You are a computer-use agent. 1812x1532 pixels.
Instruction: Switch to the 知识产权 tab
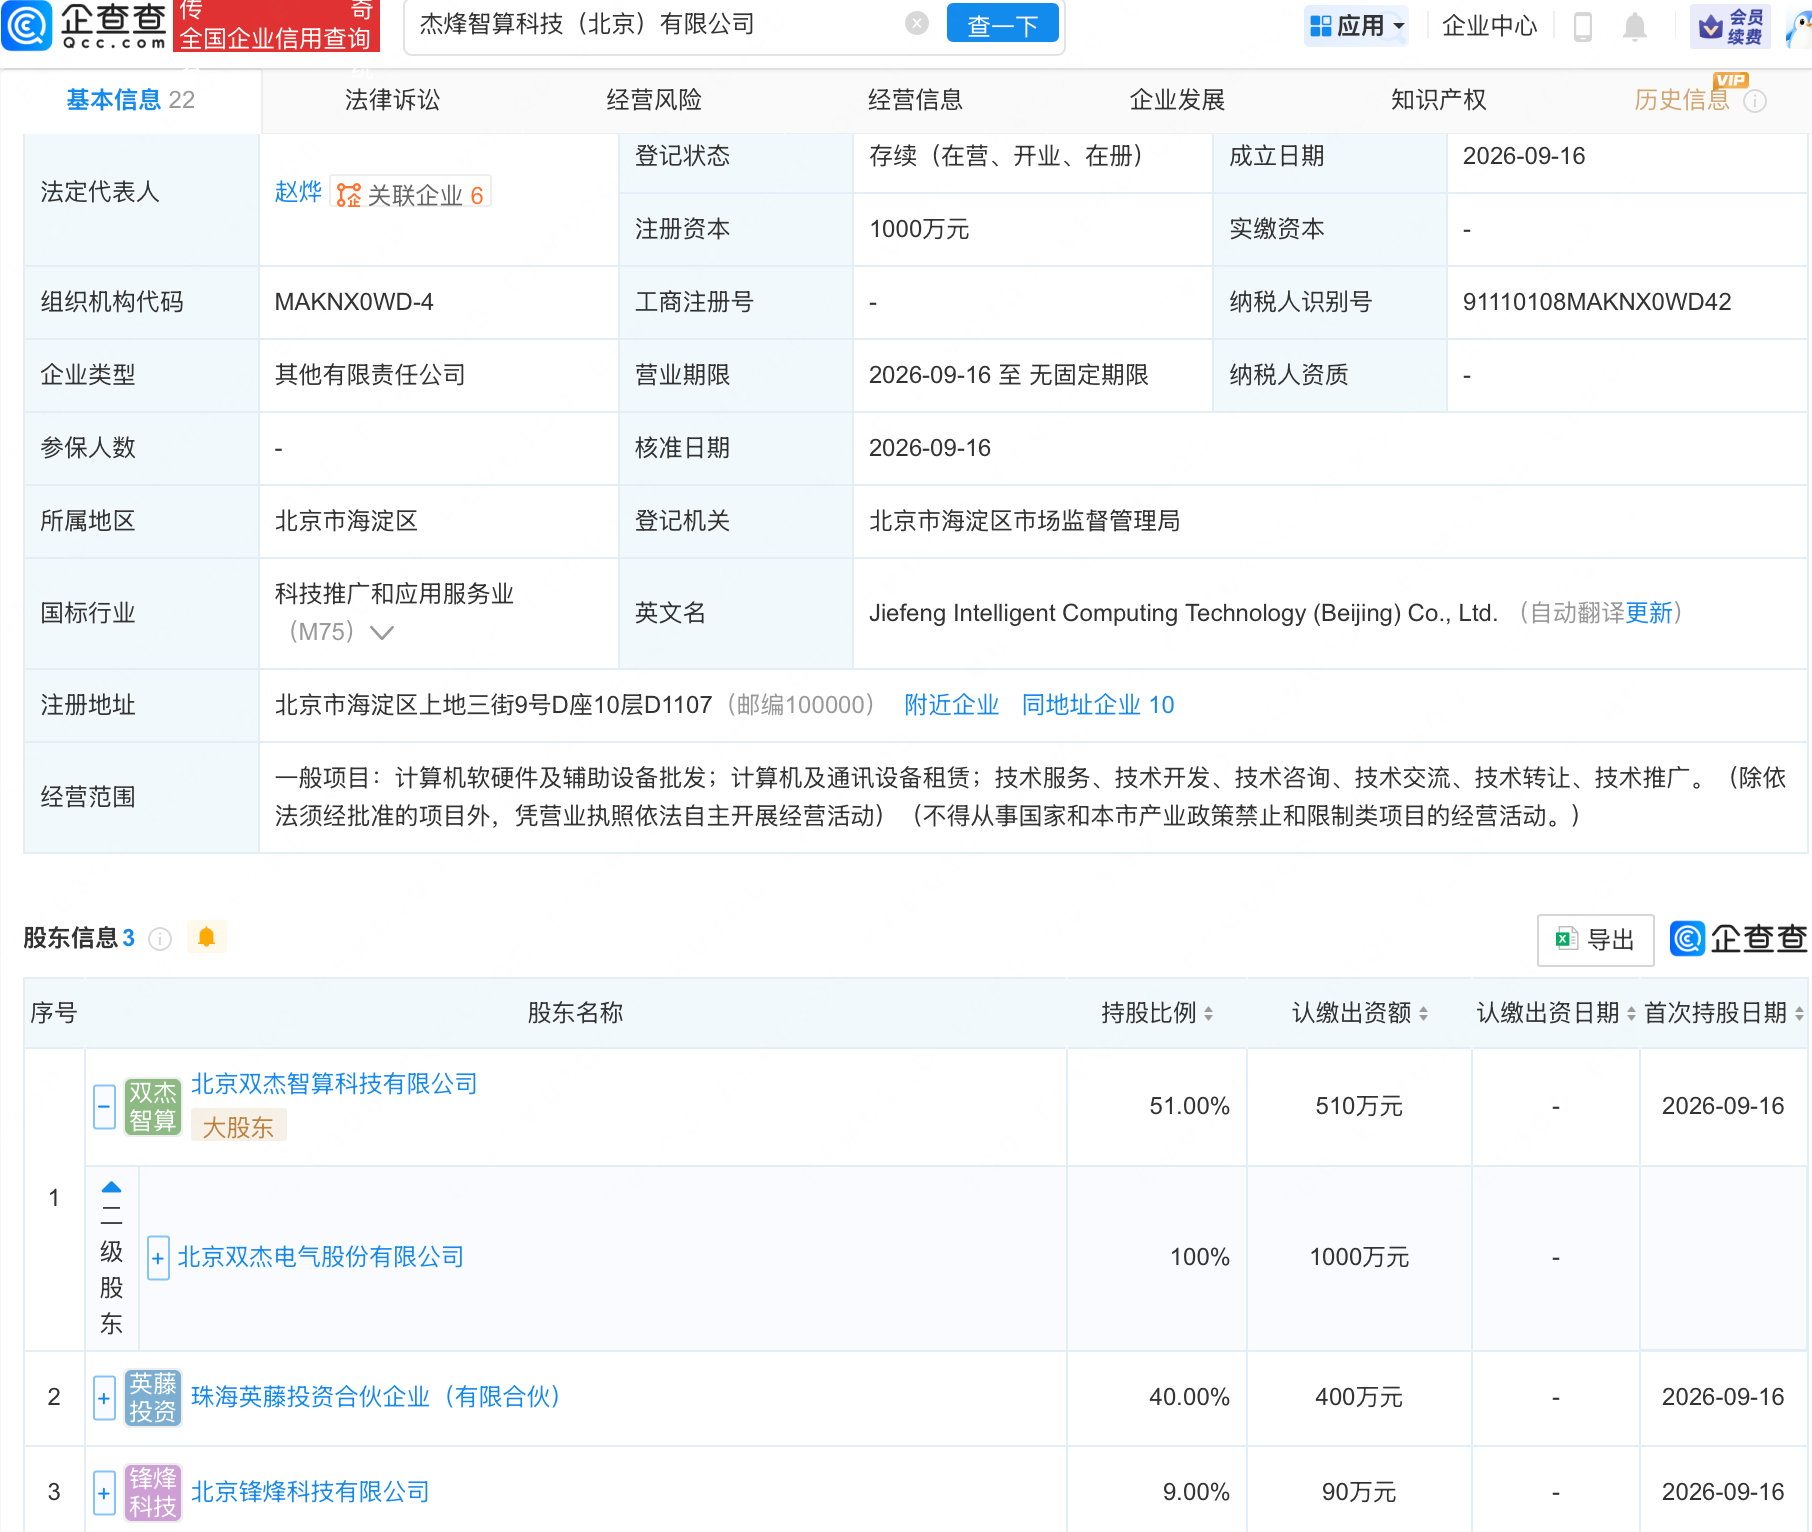click(1438, 100)
